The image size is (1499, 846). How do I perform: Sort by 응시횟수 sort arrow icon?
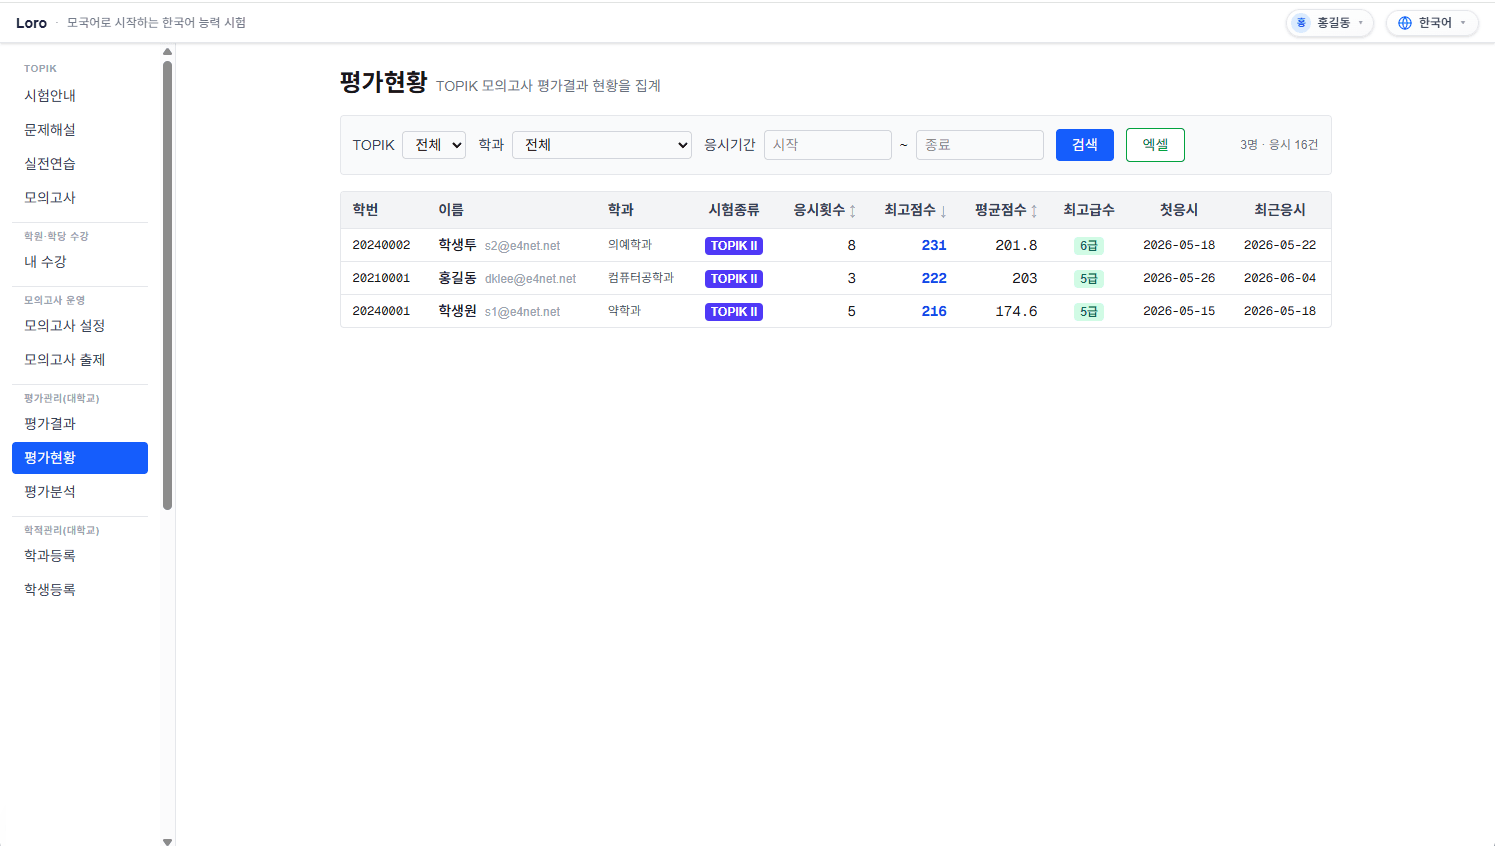tap(853, 211)
